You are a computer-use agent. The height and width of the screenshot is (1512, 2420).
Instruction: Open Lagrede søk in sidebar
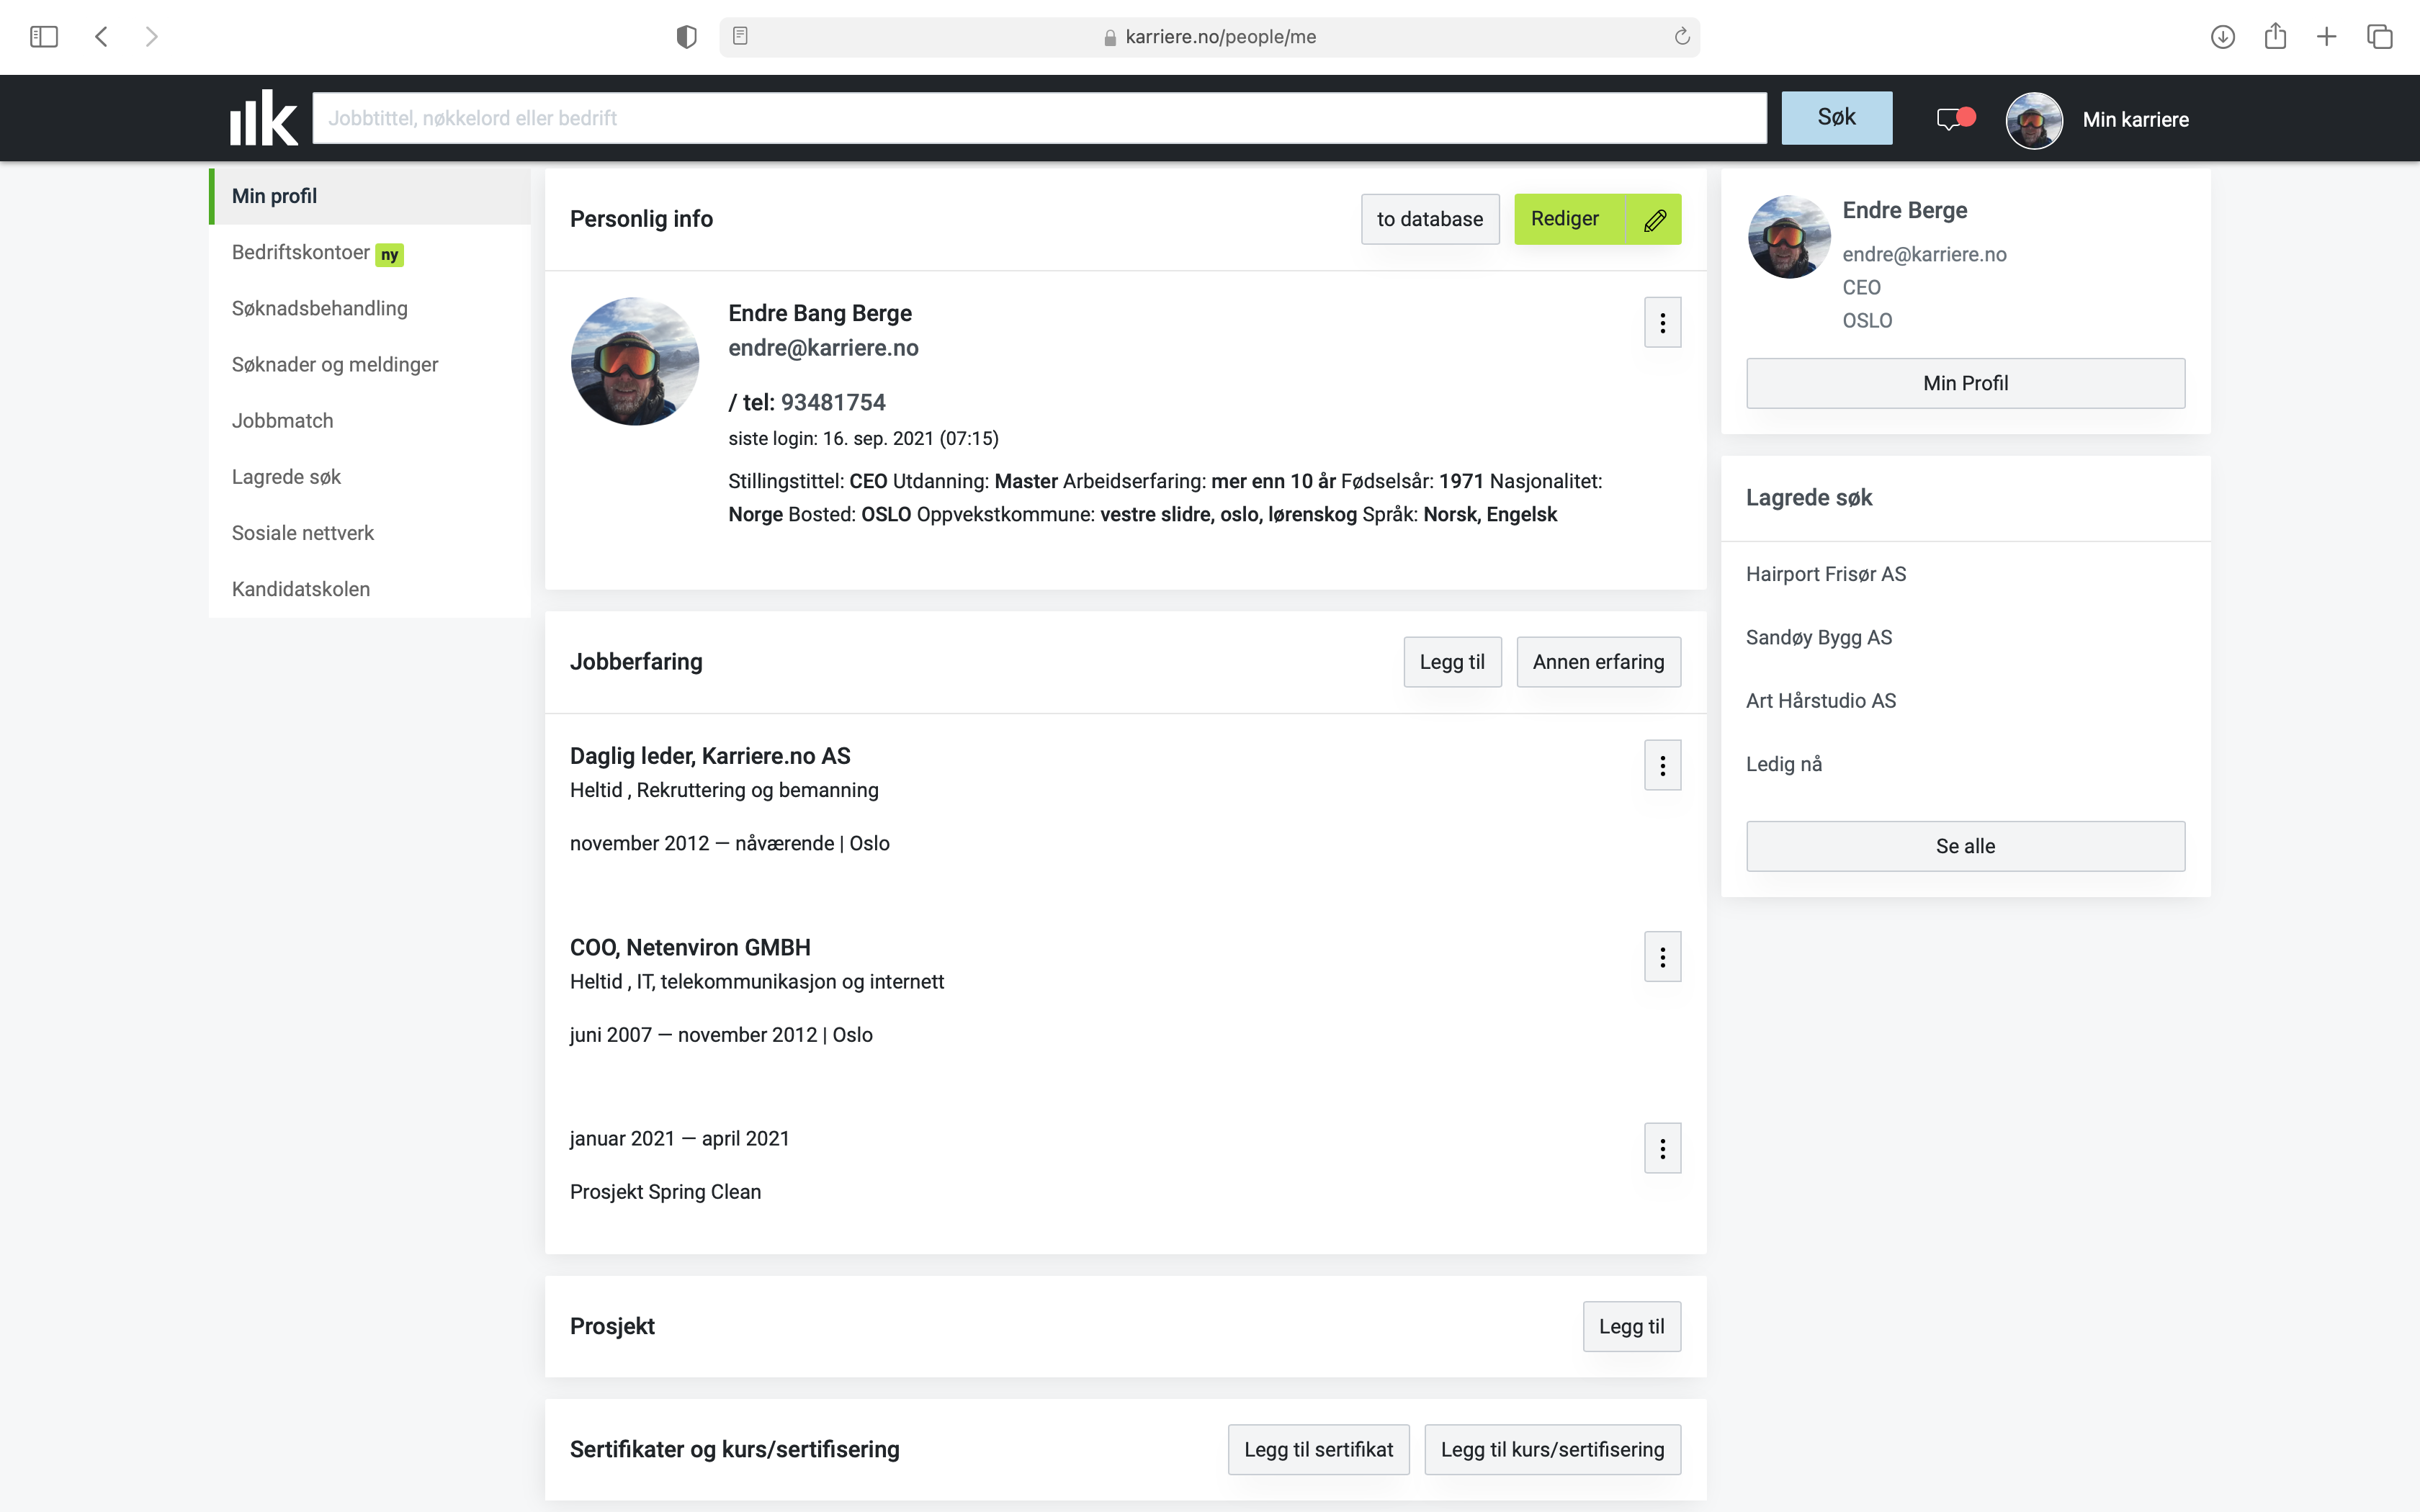[370, 476]
